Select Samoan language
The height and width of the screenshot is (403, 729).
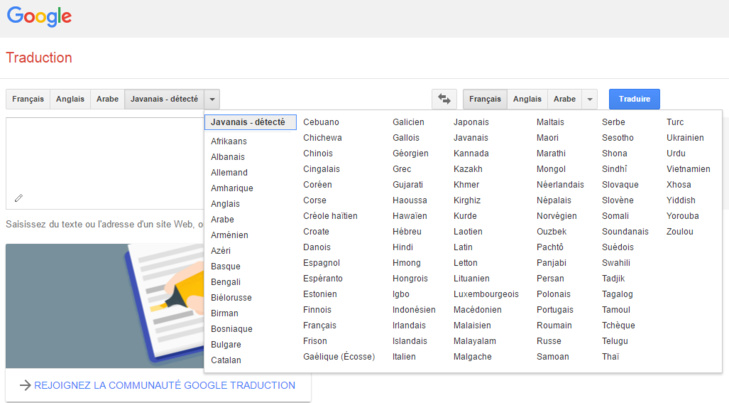click(553, 357)
